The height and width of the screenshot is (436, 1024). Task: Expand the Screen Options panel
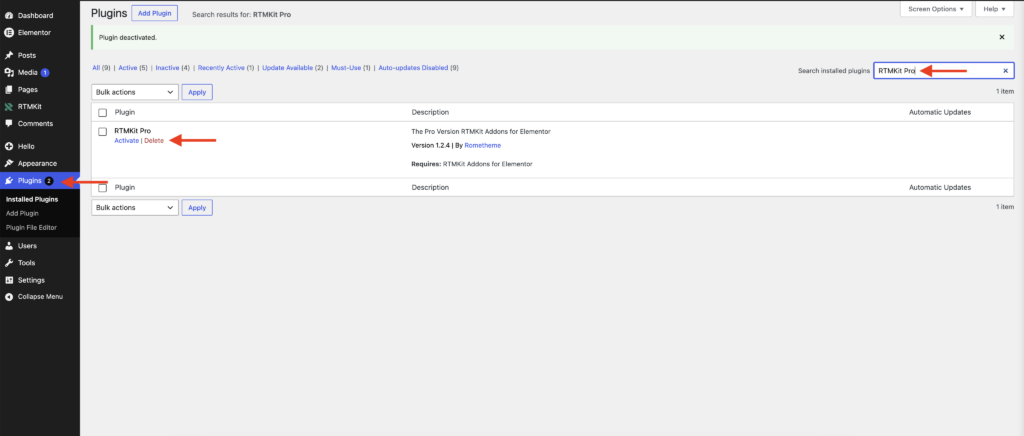tap(936, 9)
